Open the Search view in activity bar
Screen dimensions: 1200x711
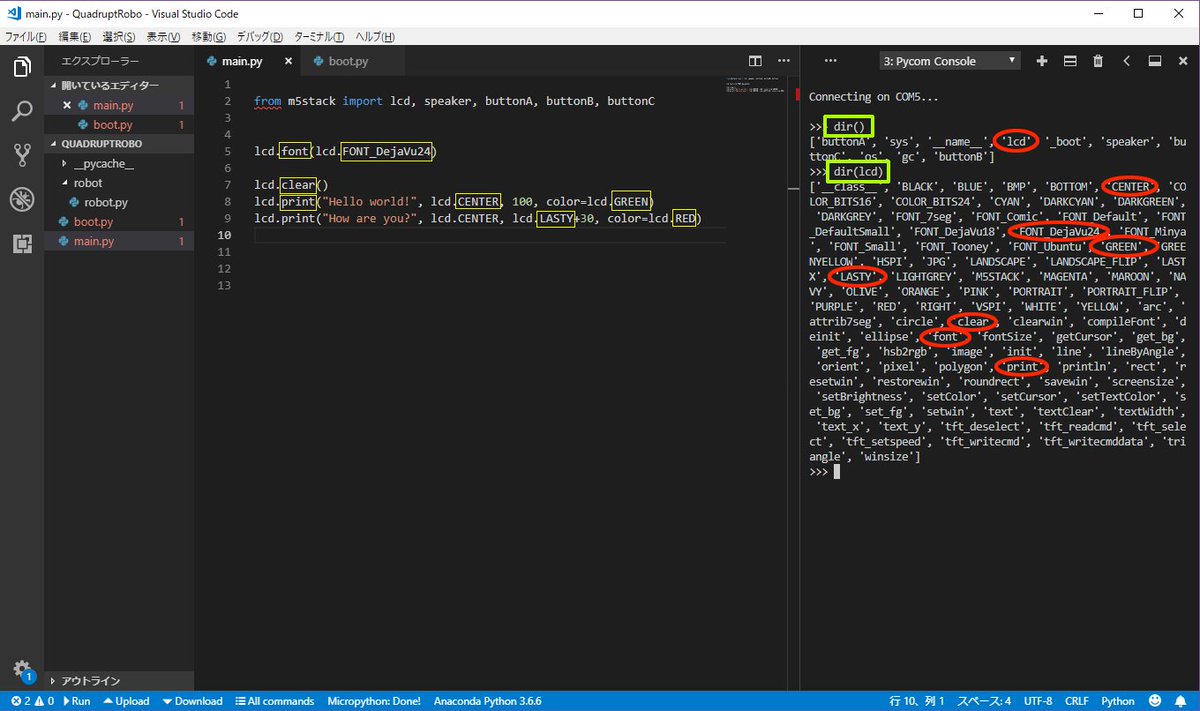[x=22, y=111]
